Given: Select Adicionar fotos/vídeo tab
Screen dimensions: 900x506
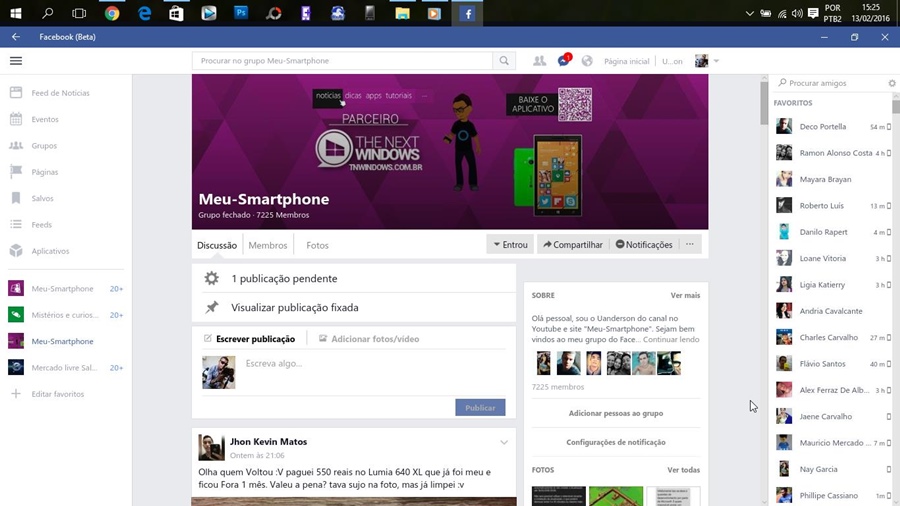Looking at the screenshot, I should click(369, 339).
